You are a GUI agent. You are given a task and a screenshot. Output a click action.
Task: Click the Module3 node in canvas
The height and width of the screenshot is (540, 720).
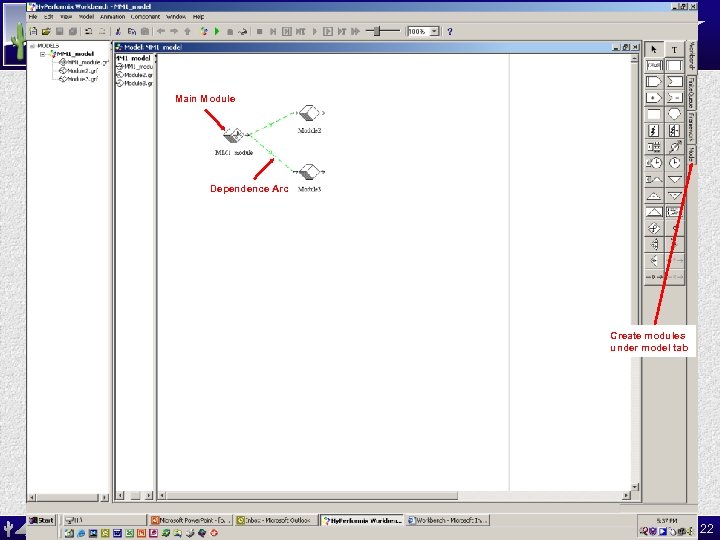[309, 172]
